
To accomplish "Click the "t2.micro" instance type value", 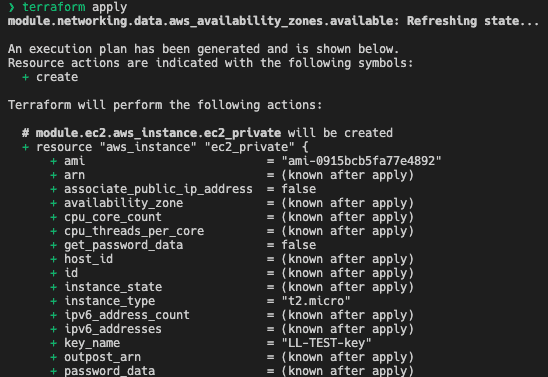I will 316,301.
